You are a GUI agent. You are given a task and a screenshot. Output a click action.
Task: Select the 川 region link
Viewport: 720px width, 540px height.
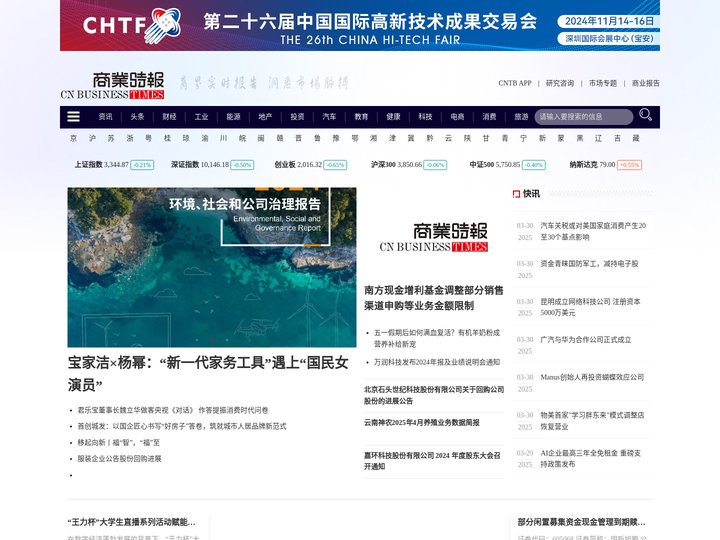223,138
